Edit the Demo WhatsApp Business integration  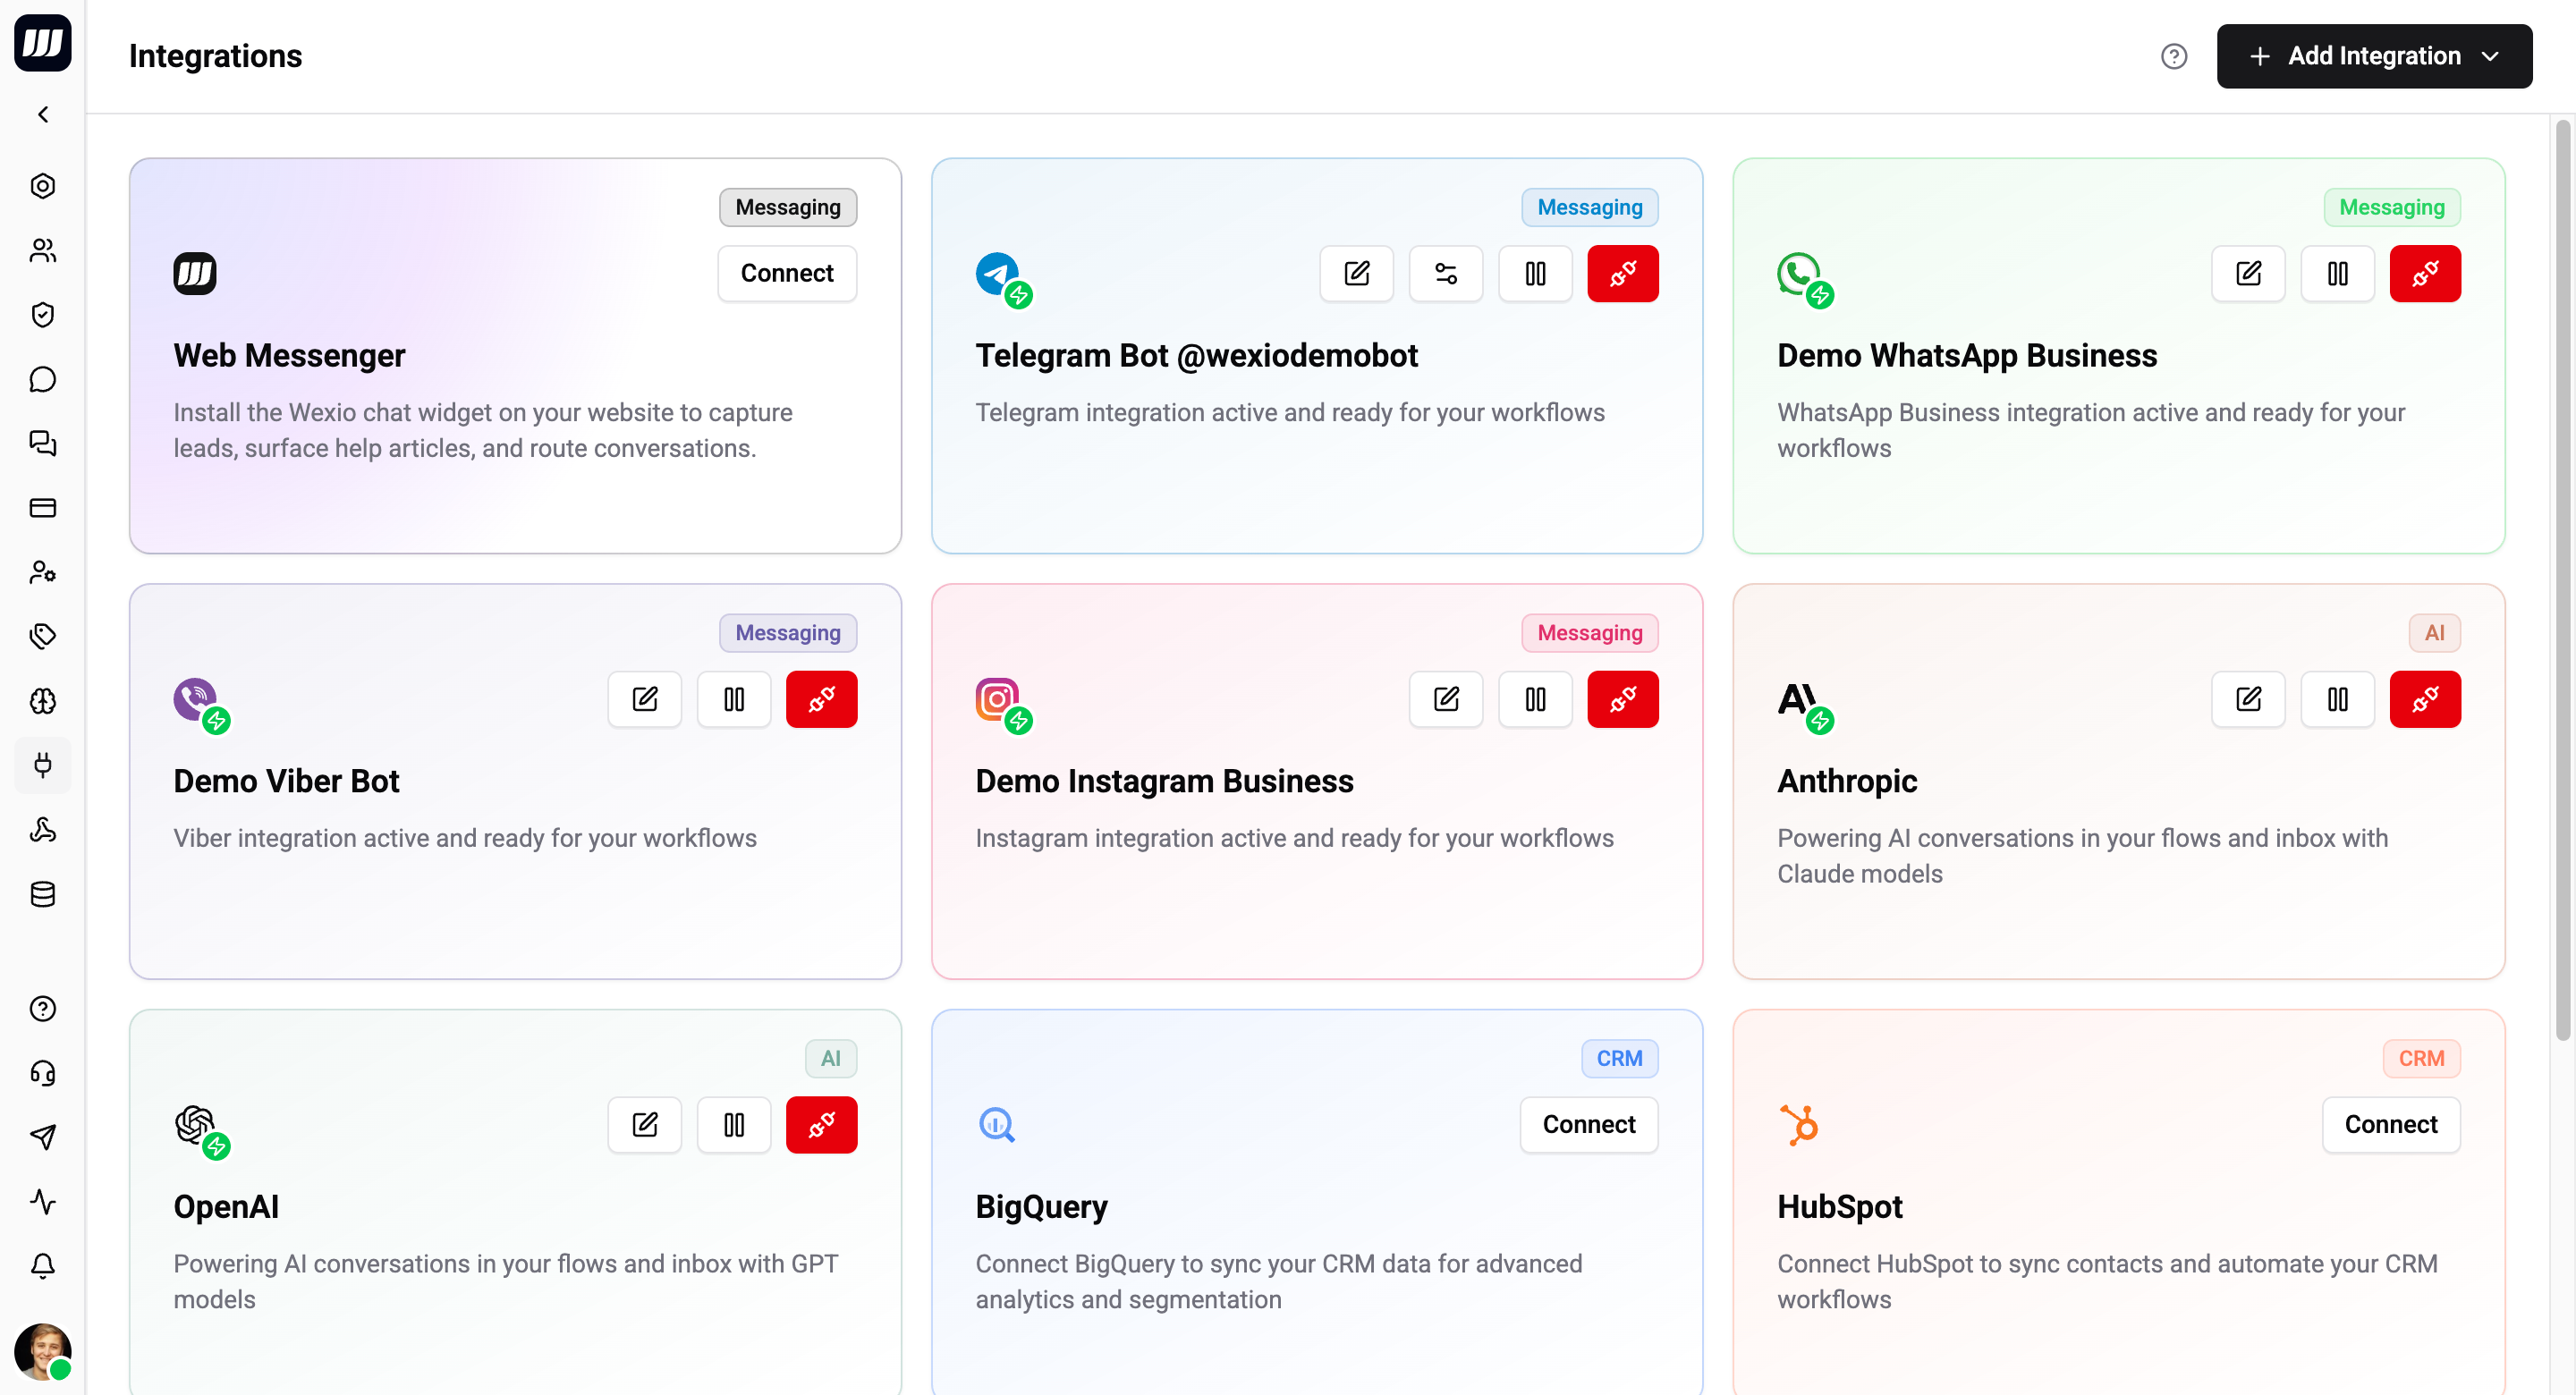pyautogui.click(x=2248, y=273)
